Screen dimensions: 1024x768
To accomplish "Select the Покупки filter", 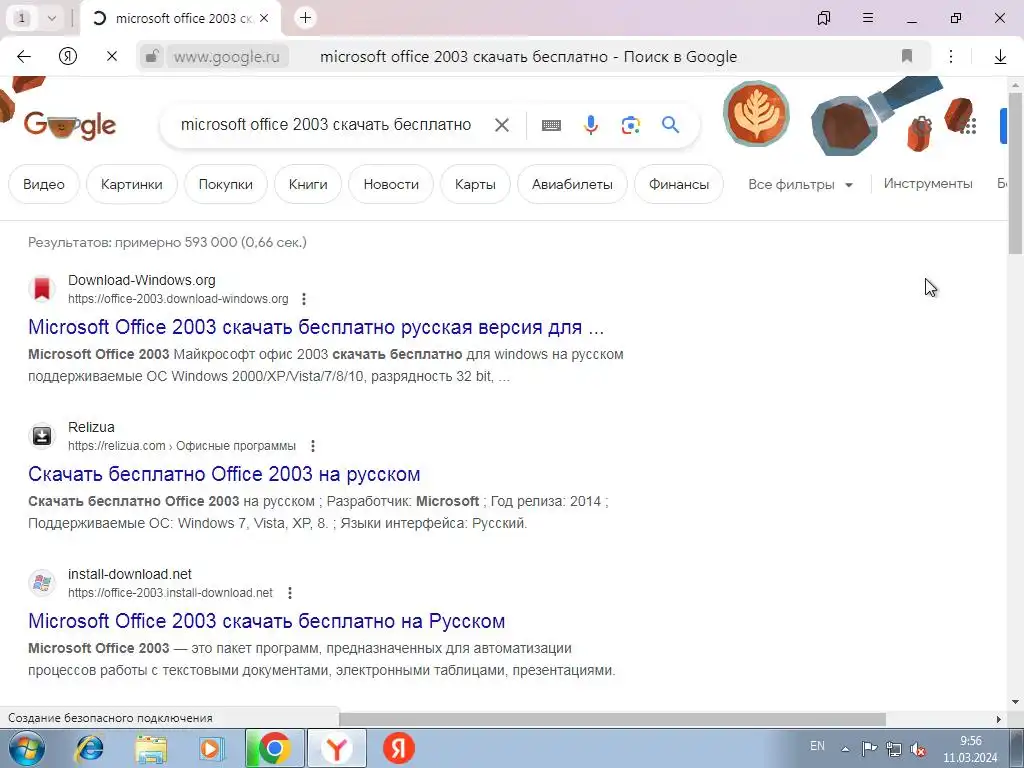I will [x=226, y=184].
